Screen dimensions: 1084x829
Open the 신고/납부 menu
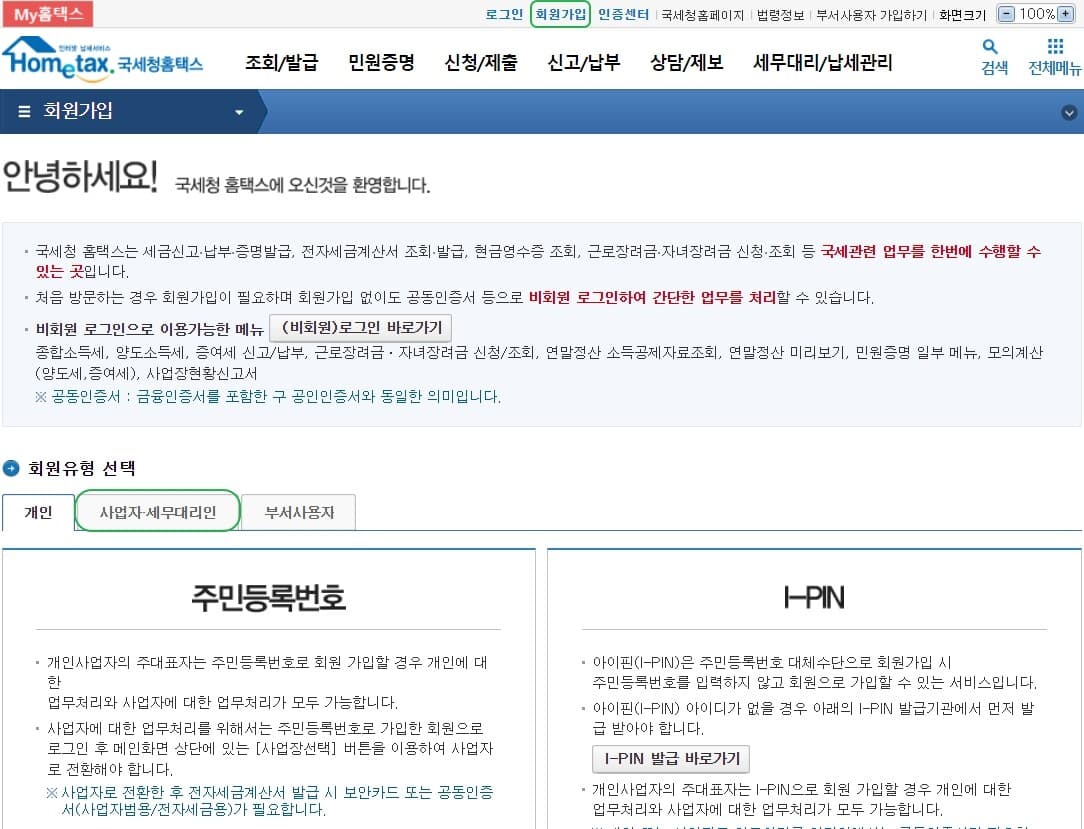tap(583, 62)
